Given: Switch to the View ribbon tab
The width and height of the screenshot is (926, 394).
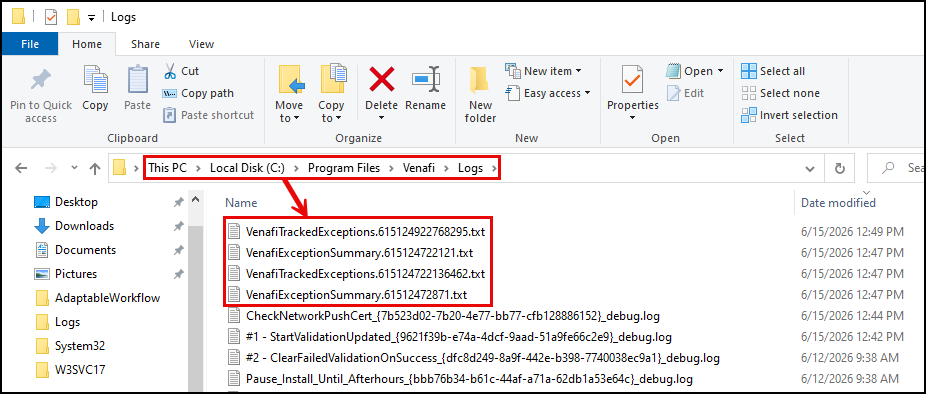Looking at the screenshot, I should [201, 44].
